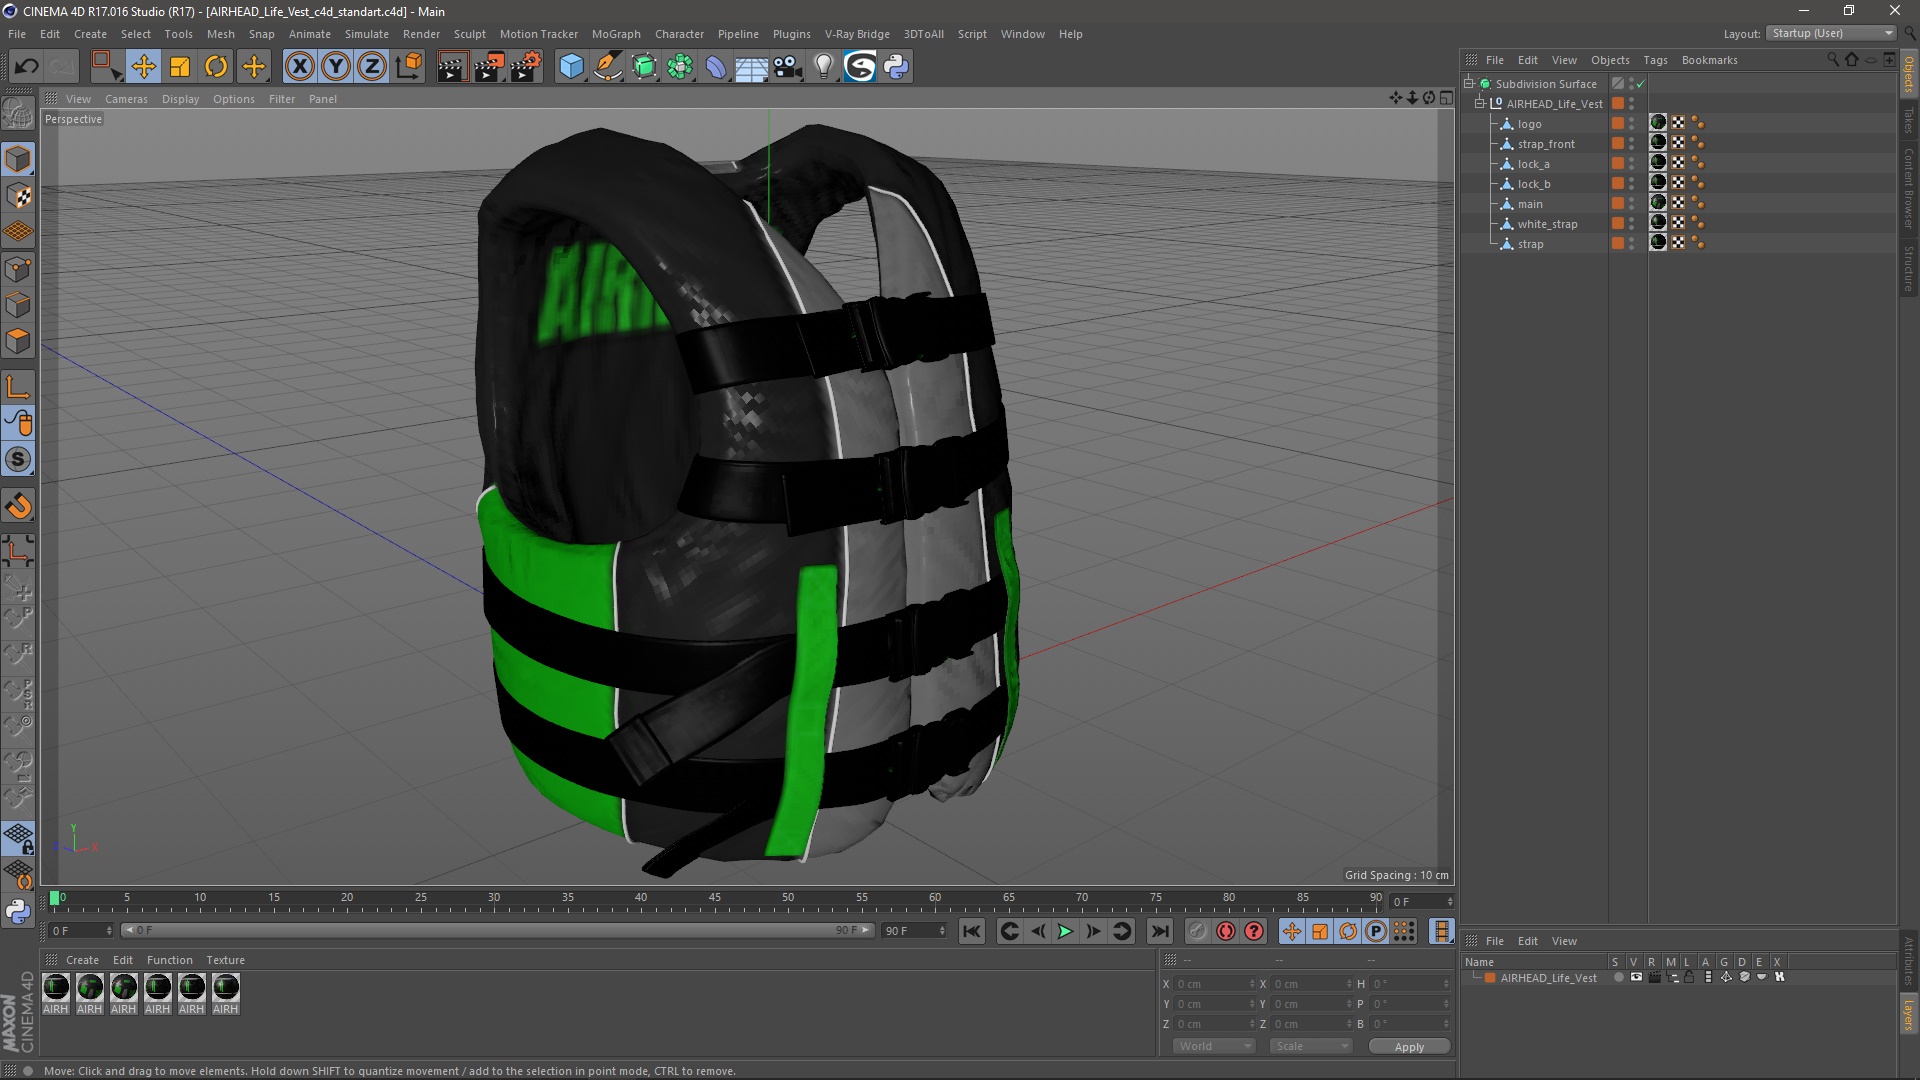This screenshot has width=1920, height=1080.
Task: Select Edges mode in left palette
Action: [x=18, y=305]
